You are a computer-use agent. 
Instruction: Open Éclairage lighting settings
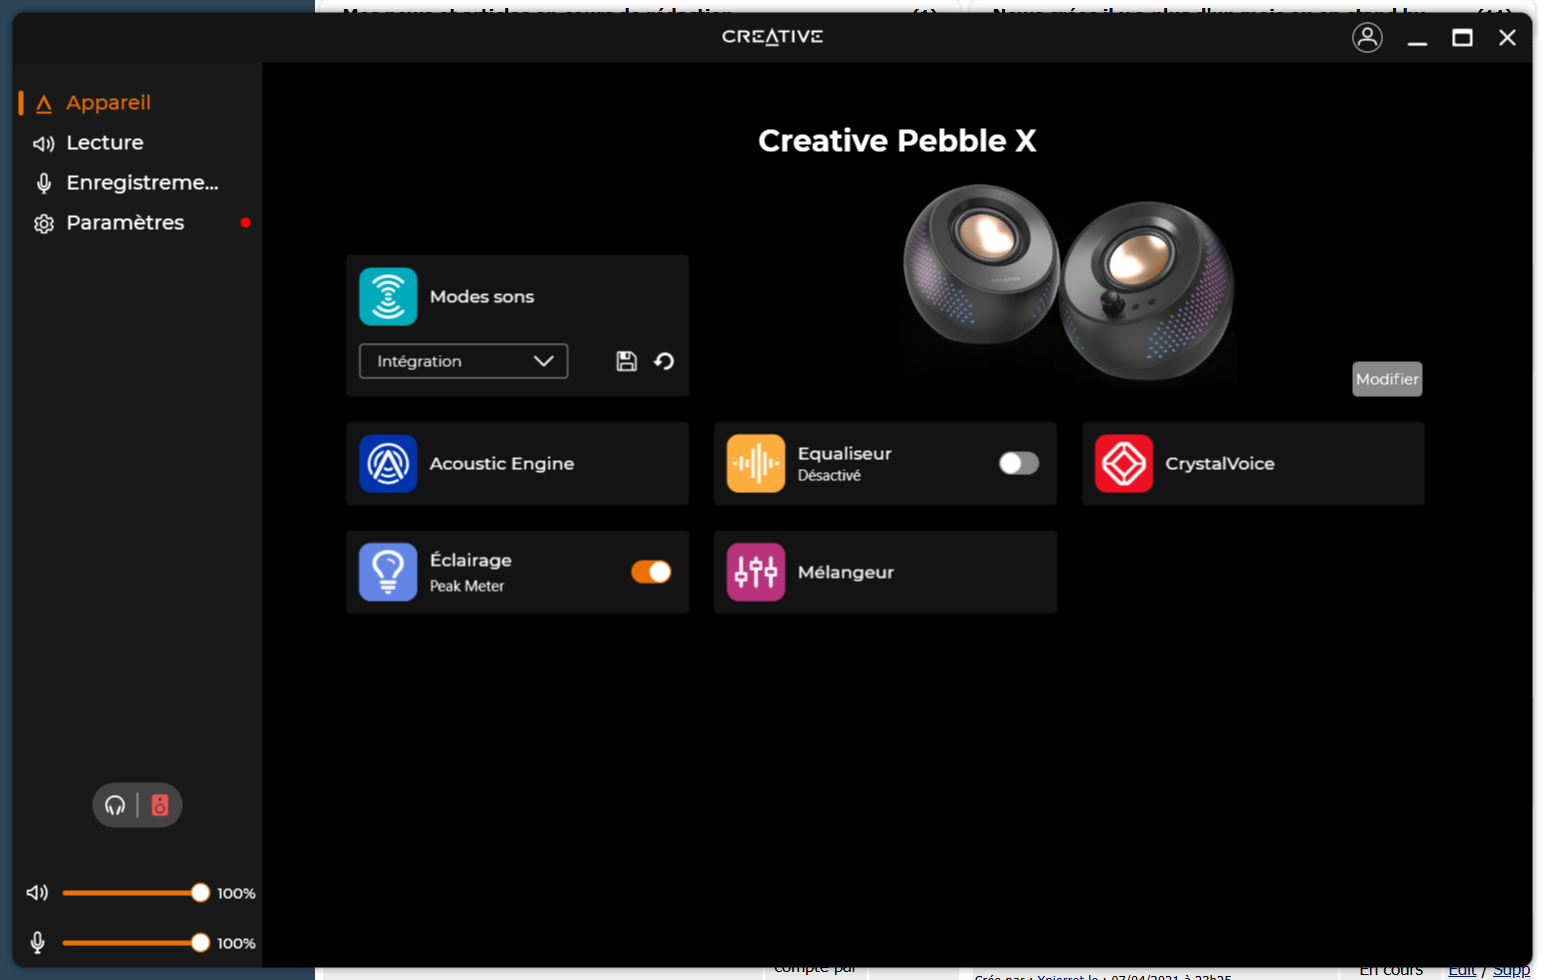coord(517,572)
